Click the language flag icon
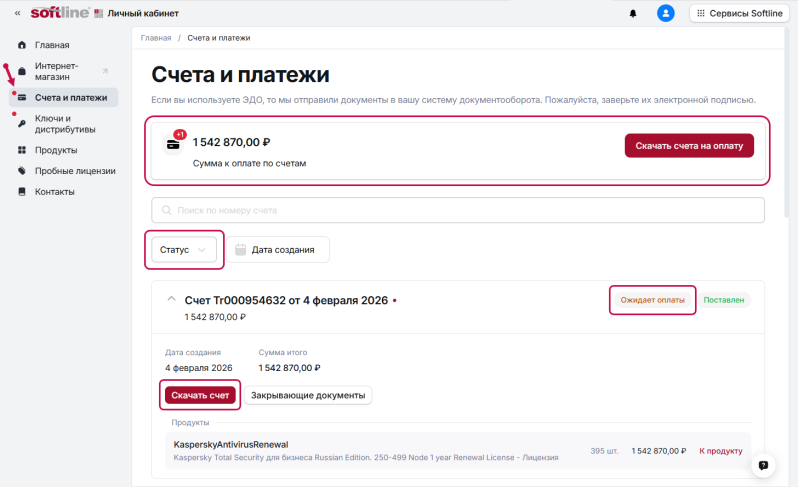The image size is (798, 487). click(98, 13)
